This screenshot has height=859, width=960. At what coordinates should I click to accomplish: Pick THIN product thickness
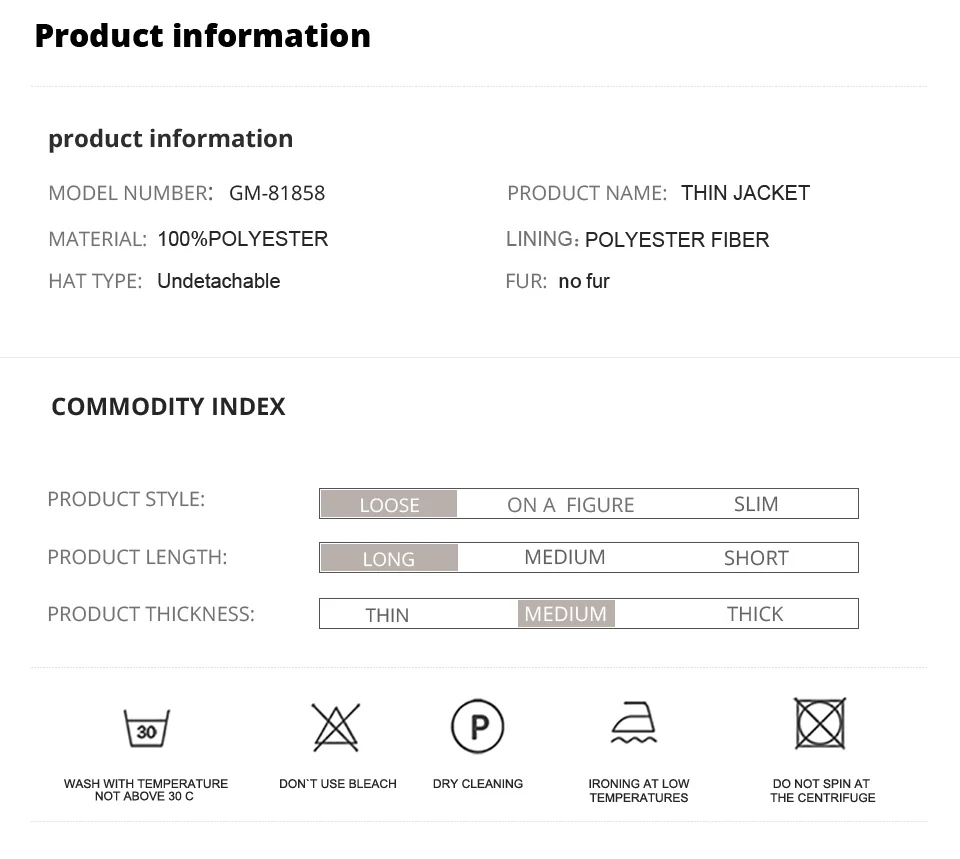tap(387, 615)
